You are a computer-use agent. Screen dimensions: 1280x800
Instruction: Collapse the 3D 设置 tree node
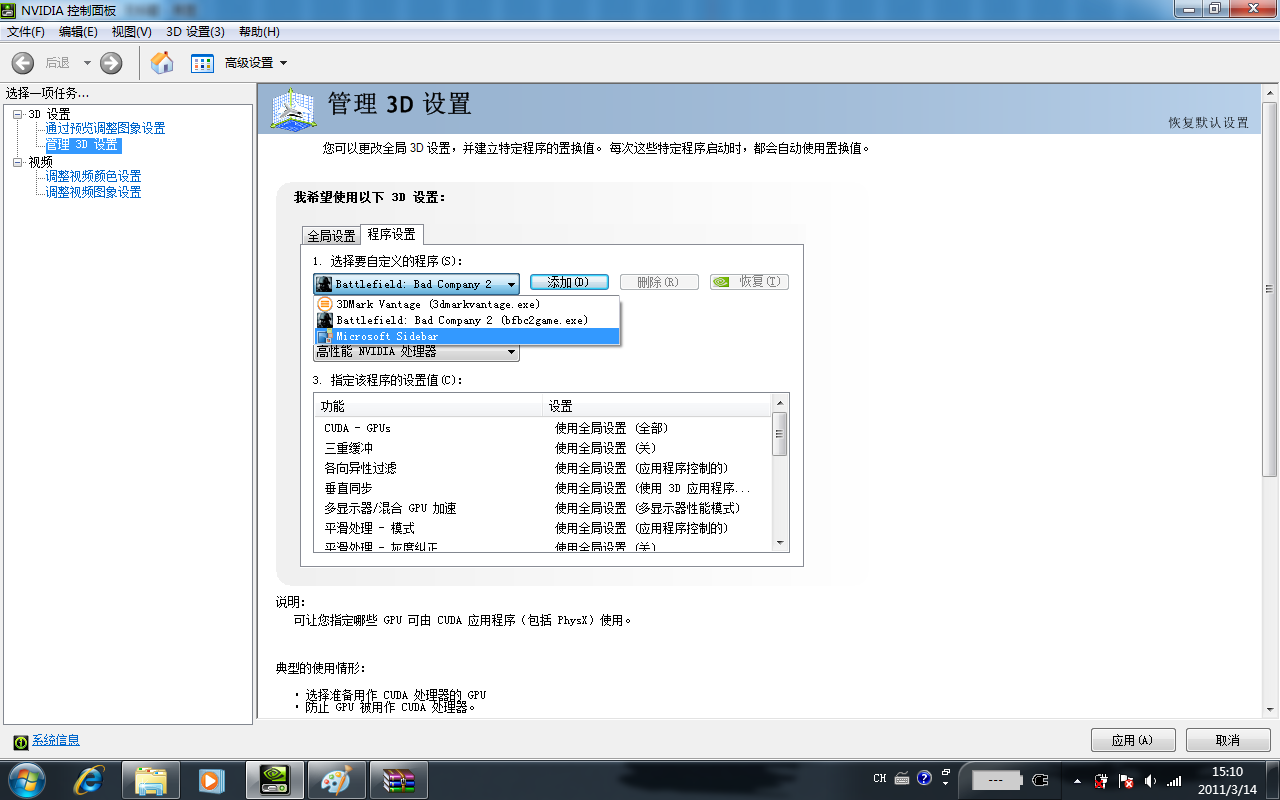[x=17, y=114]
